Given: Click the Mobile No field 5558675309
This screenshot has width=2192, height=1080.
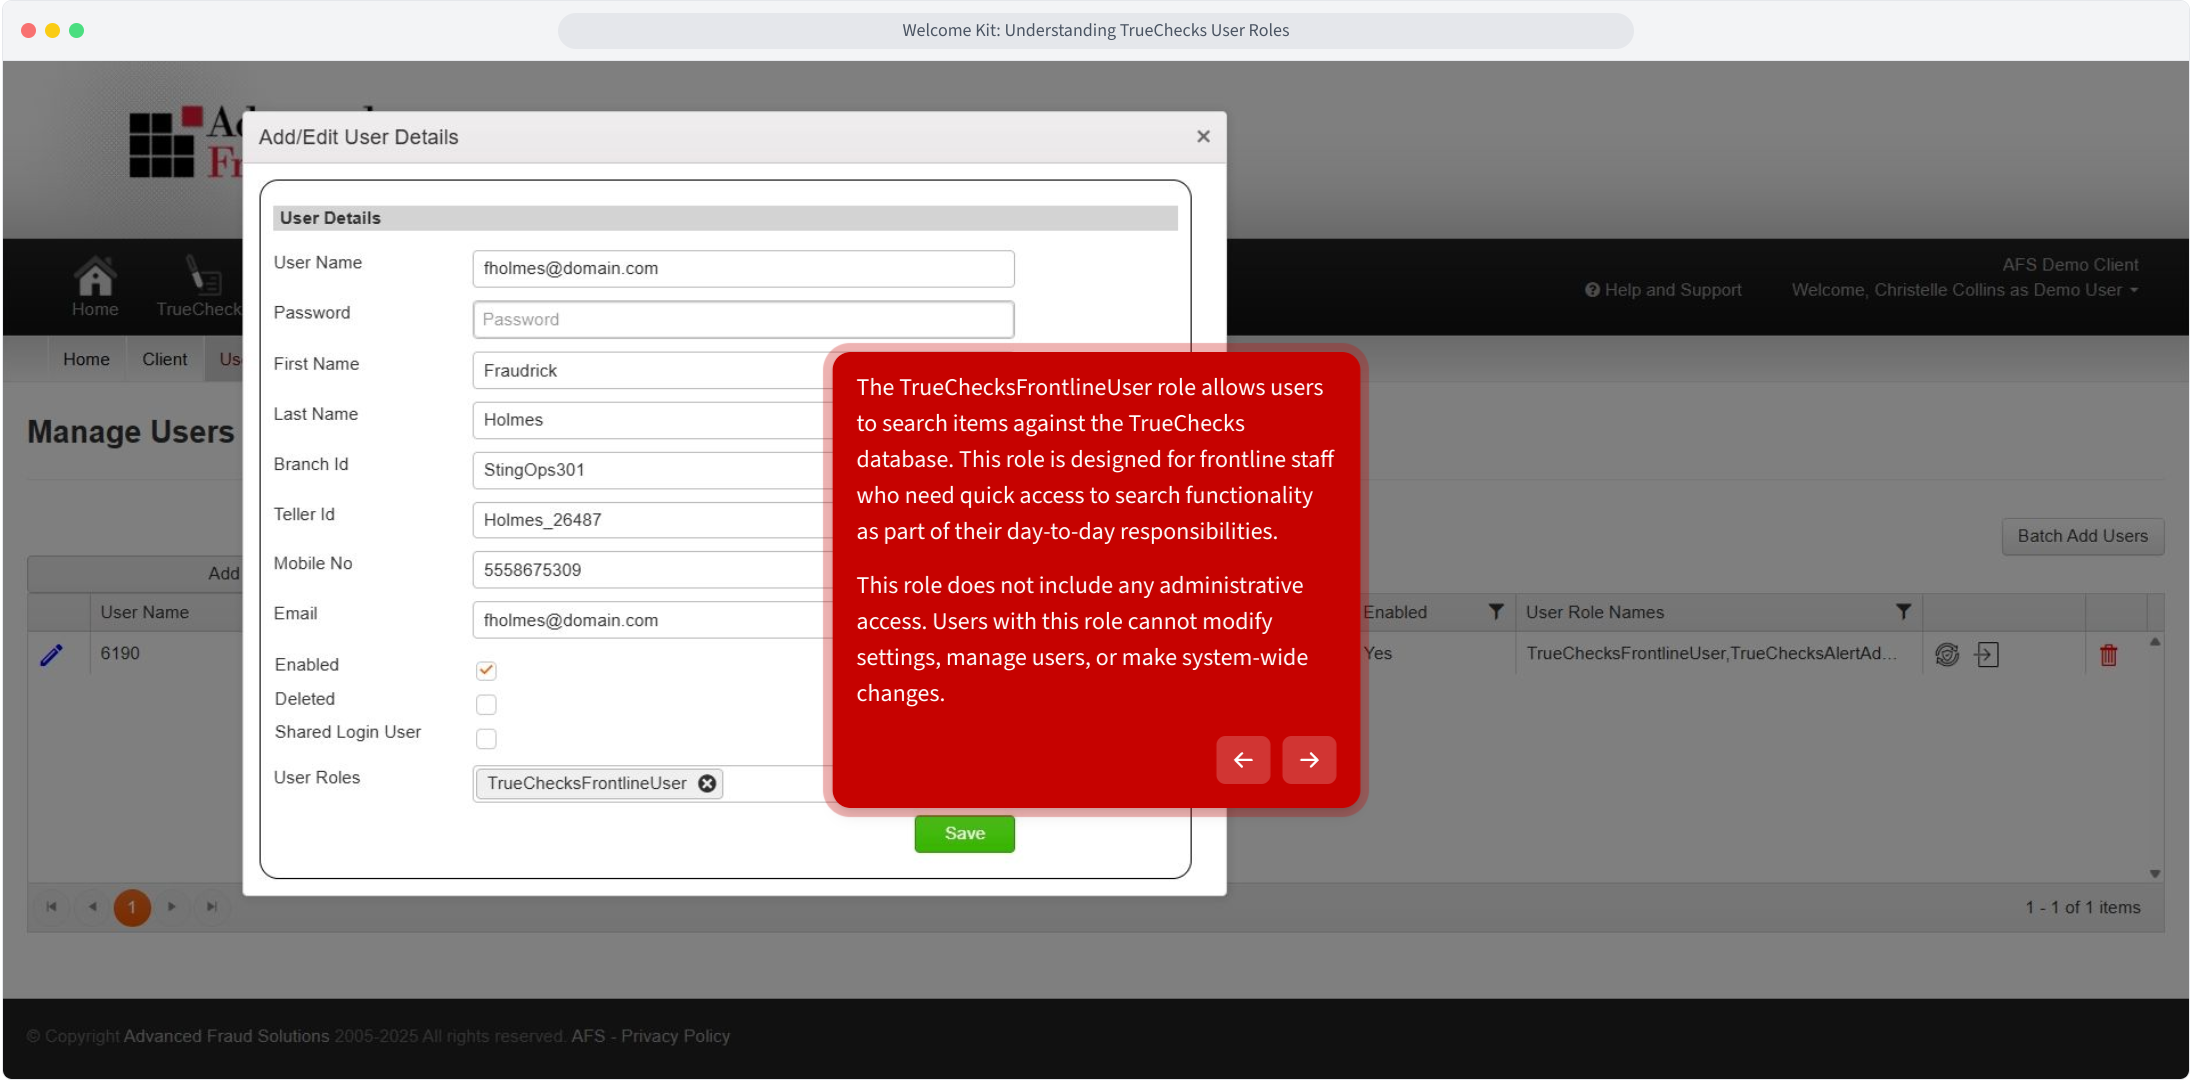Looking at the screenshot, I should (x=652, y=570).
